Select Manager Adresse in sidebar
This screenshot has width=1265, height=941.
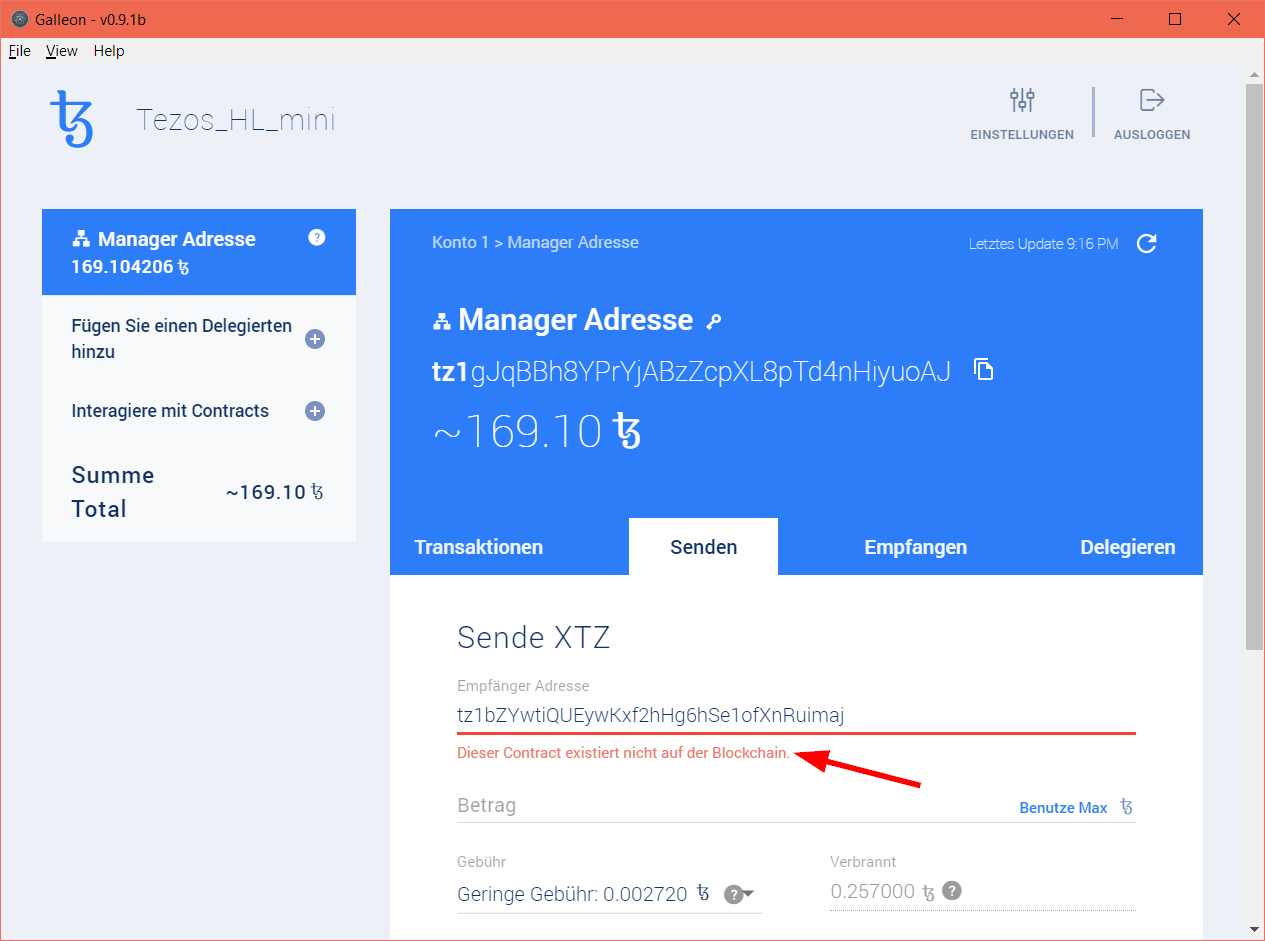(199, 252)
